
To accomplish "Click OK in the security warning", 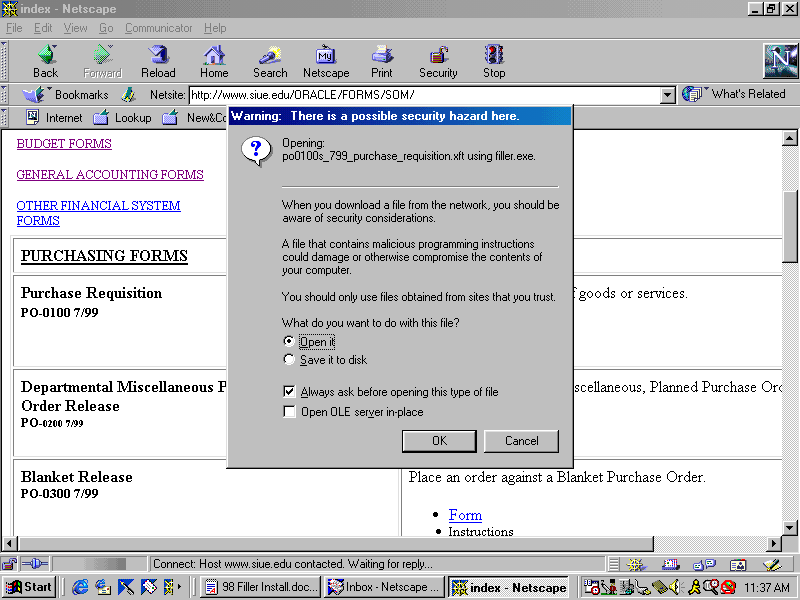I will pos(439,441).
